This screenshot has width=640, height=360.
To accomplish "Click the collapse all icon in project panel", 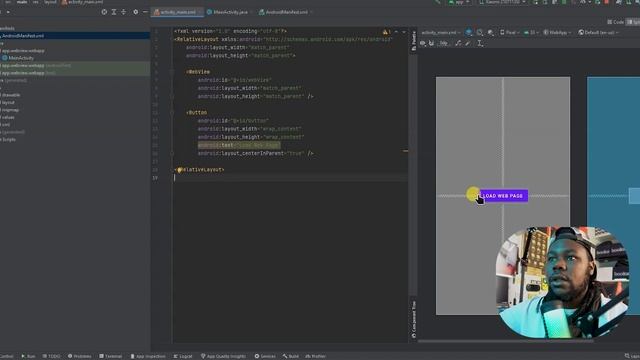I will [x=123, y=12].
